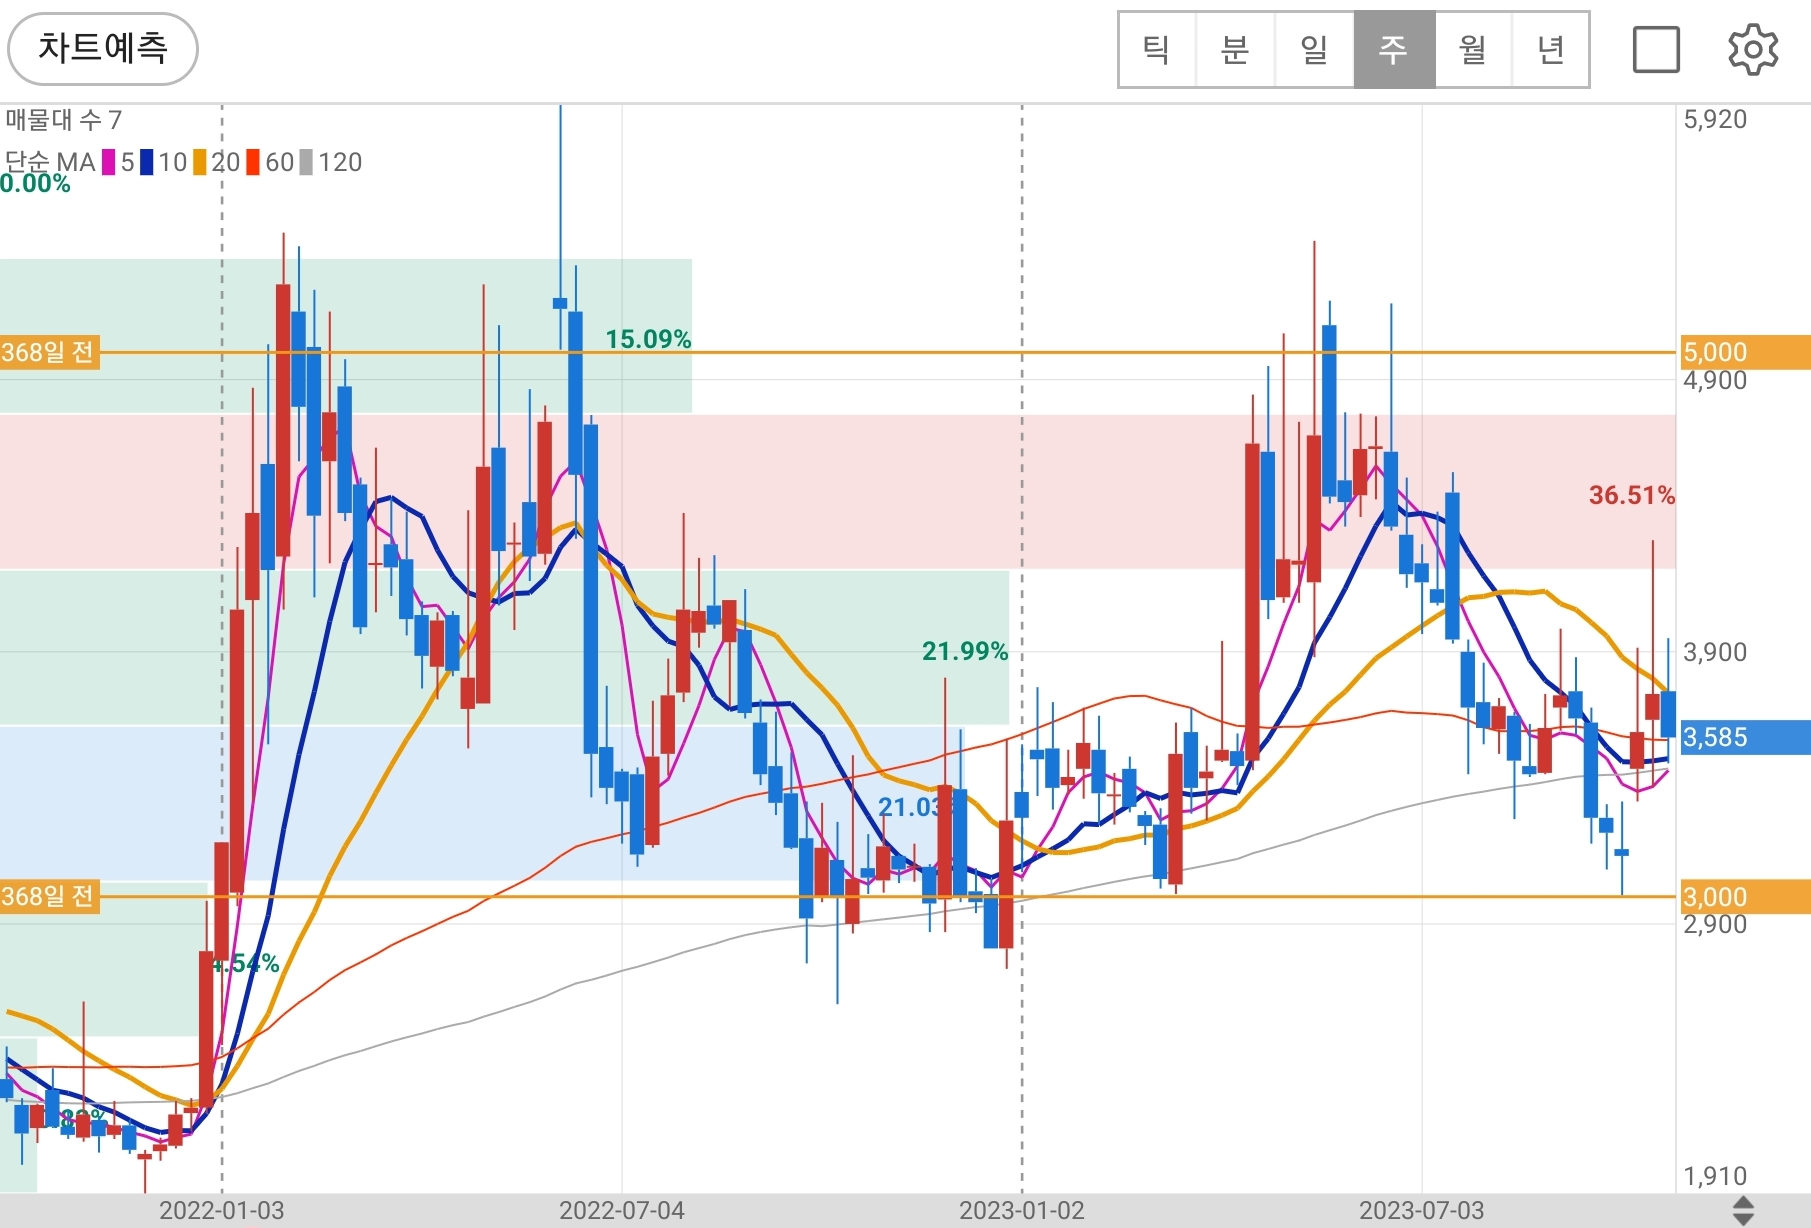Click the 0.00% green percentage text
The width and height of the screenshot is (1811, 1228).
(35, 184)
